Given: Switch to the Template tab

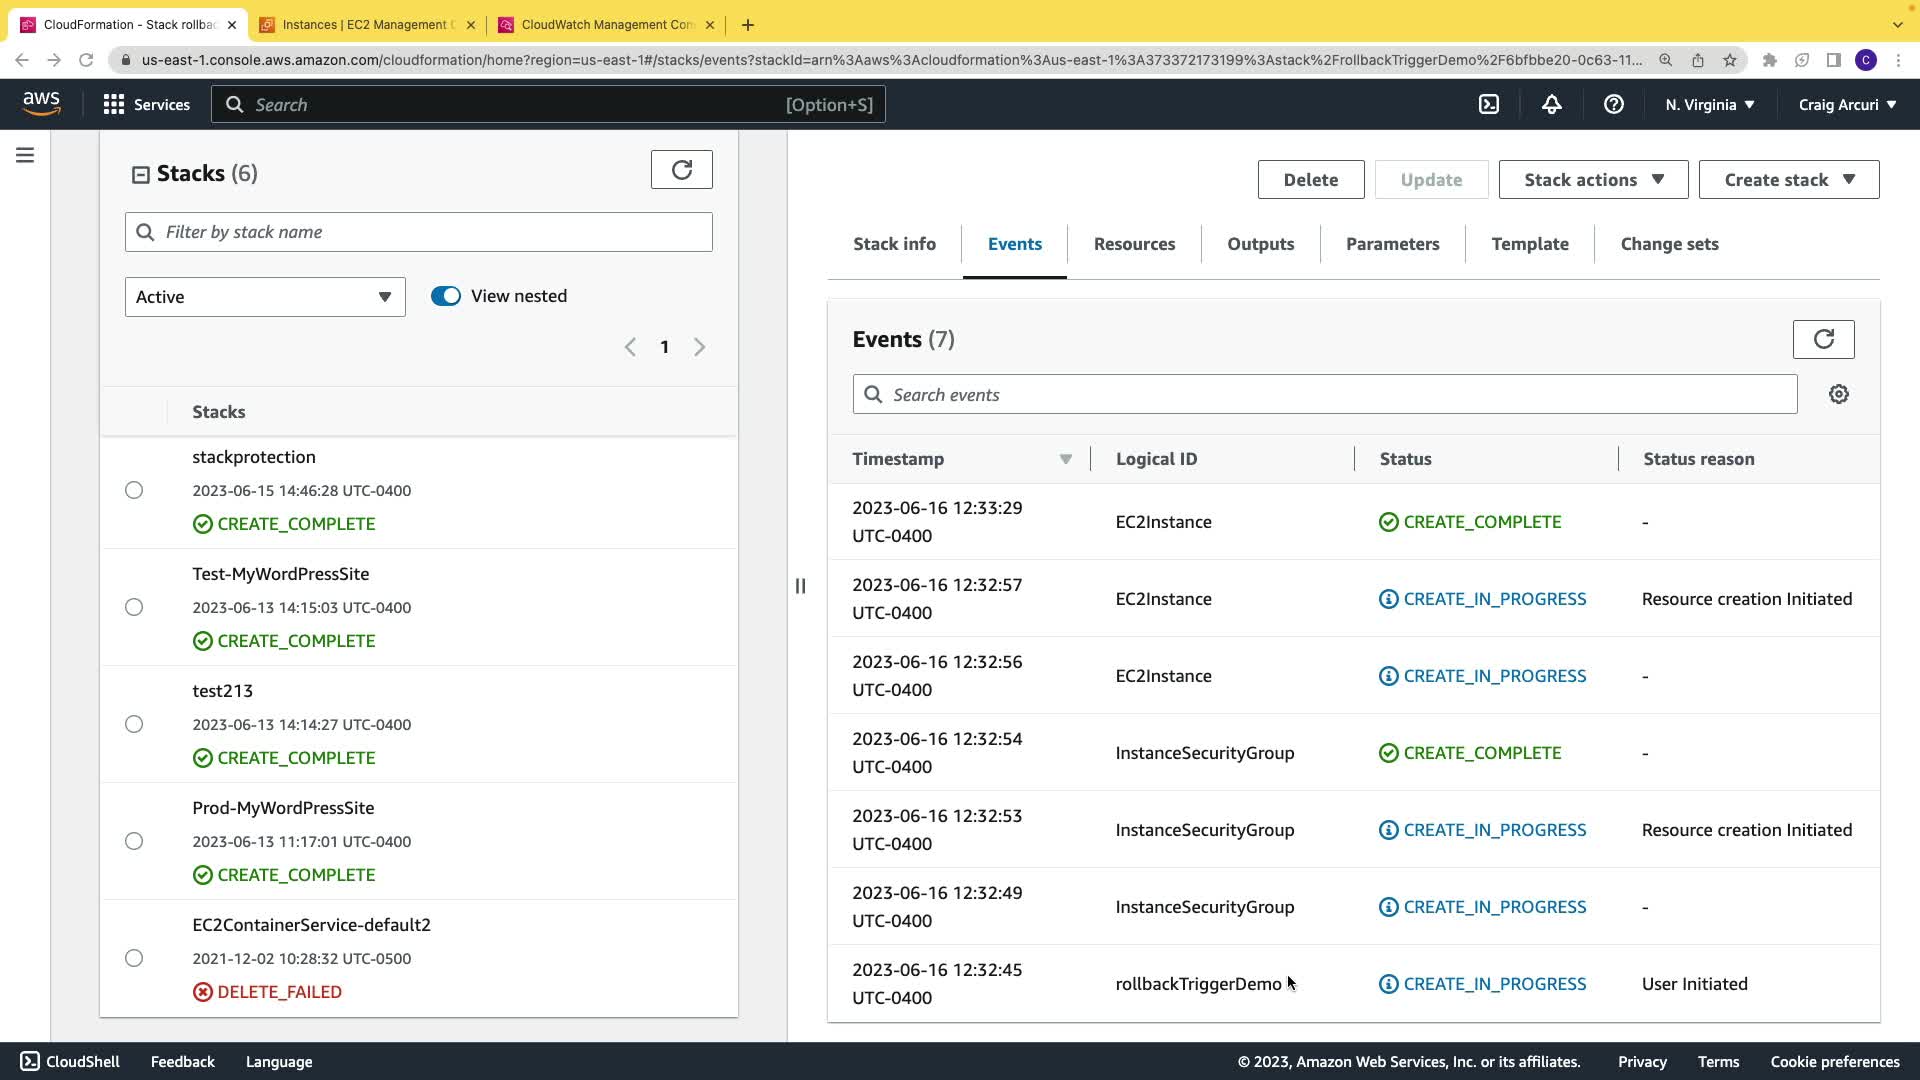Looking at the screenshot, I should pyautogui.click(x=1529, y=244).
